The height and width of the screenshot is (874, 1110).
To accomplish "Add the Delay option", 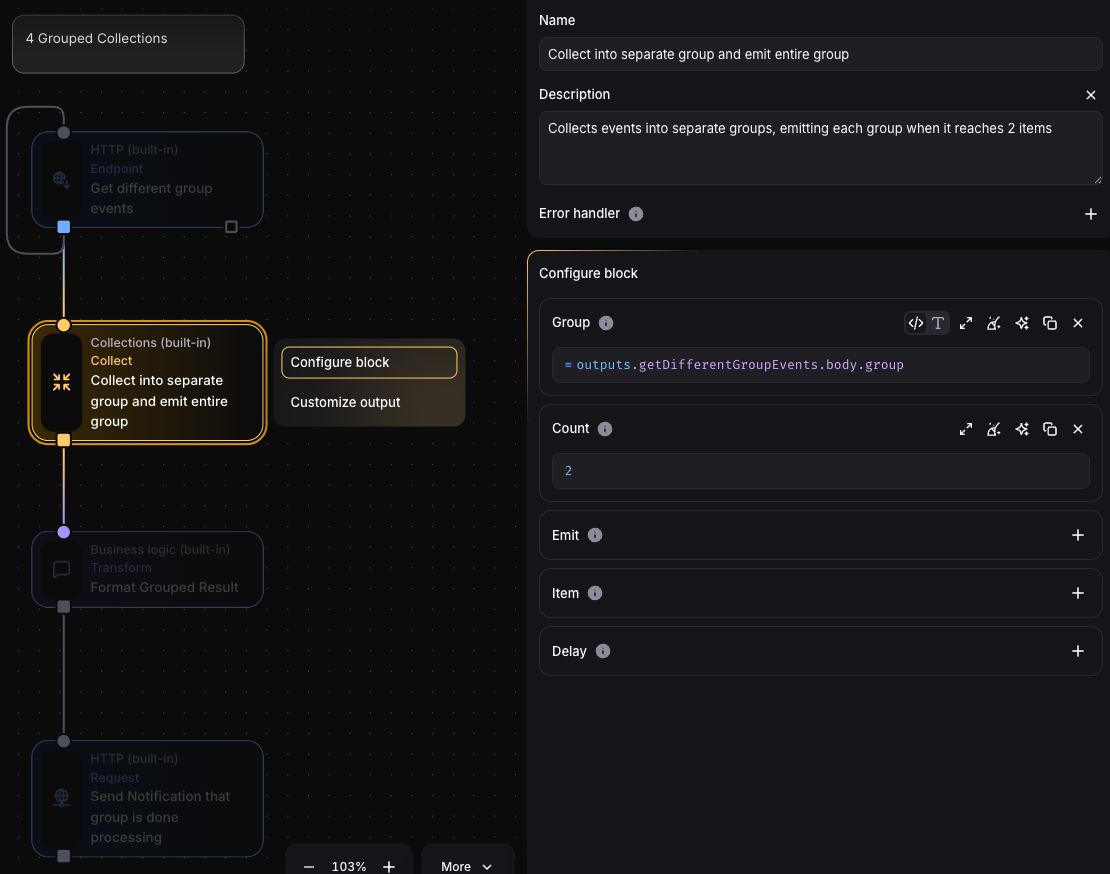I will 1078,651.
